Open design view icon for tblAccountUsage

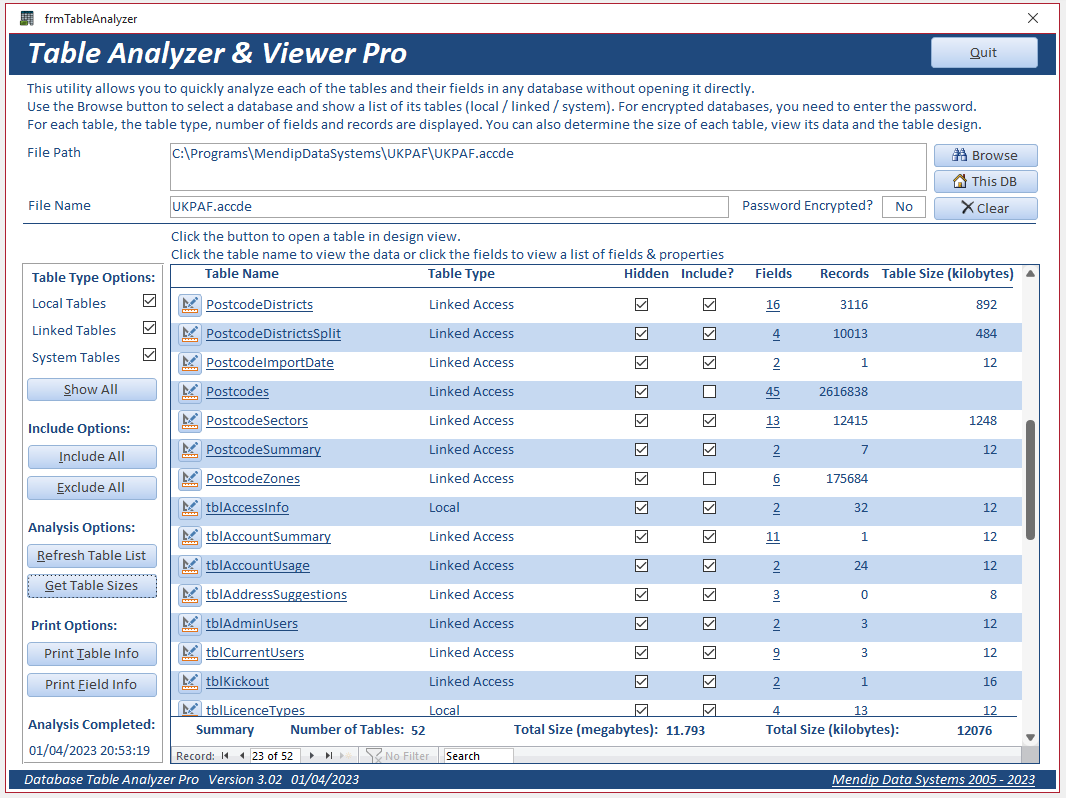190,566
